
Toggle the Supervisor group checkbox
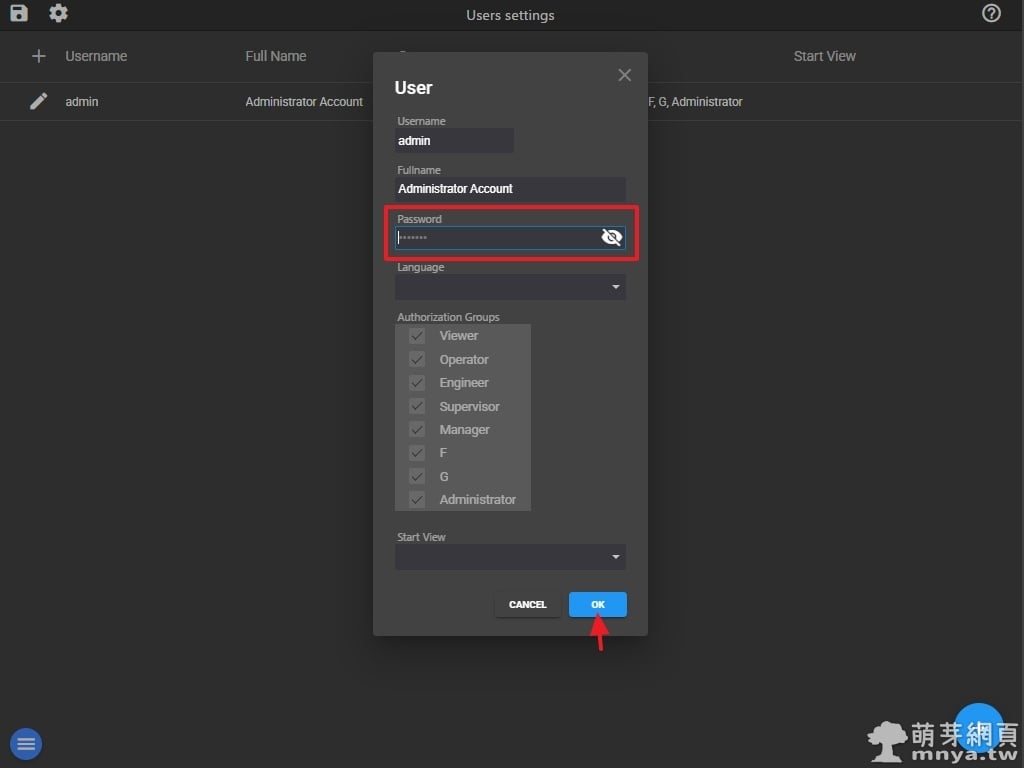tap(417, 407)
